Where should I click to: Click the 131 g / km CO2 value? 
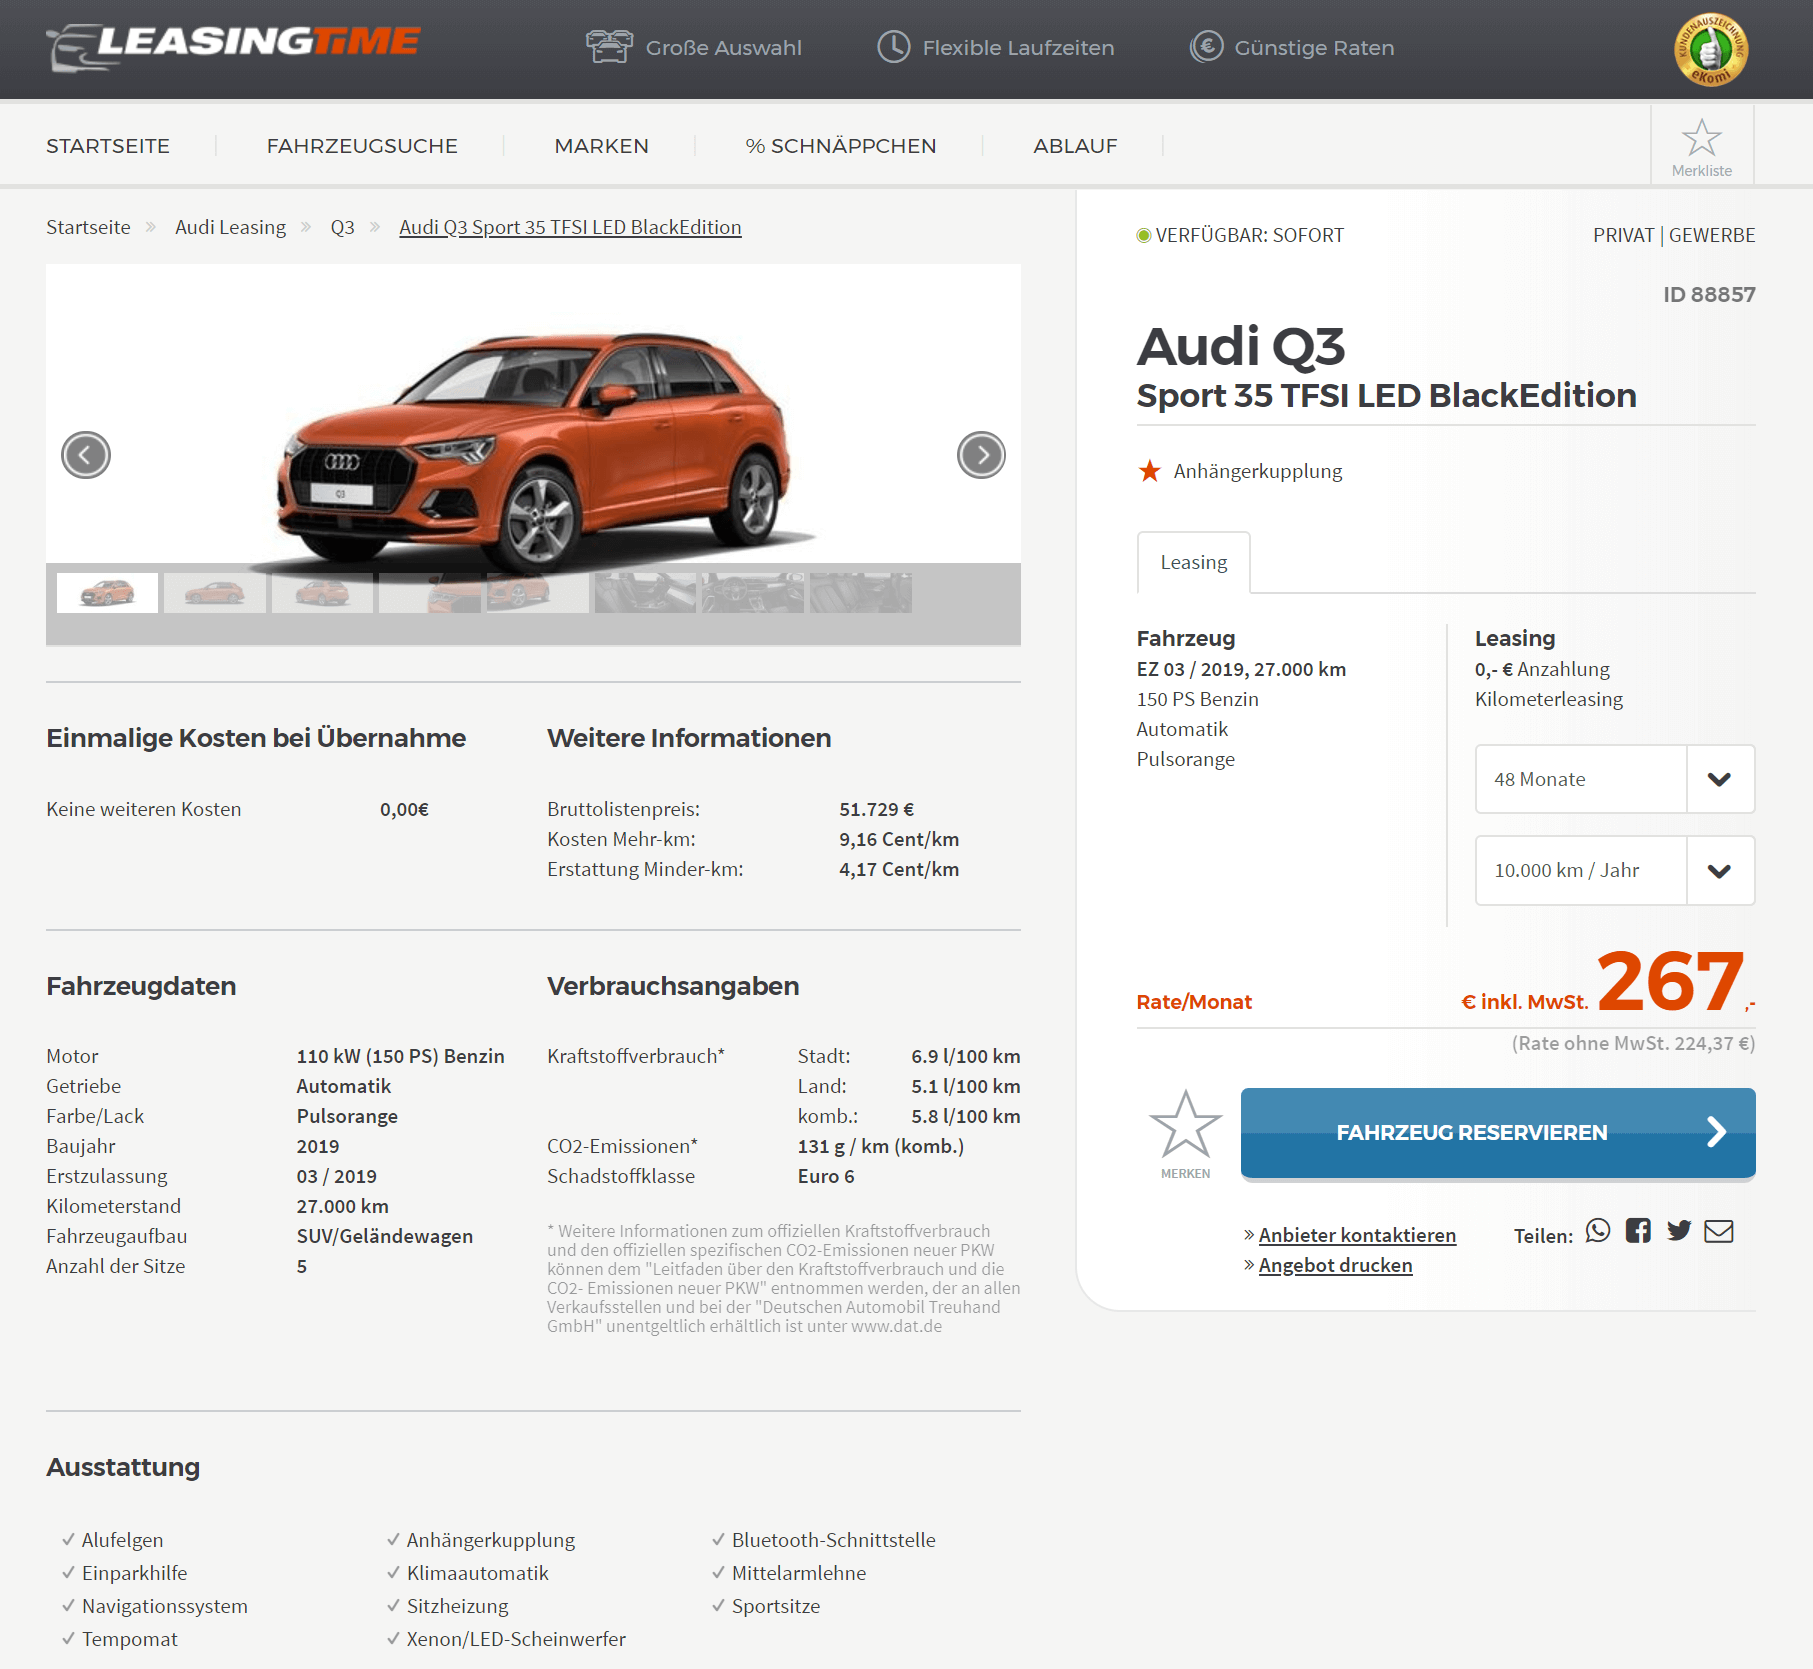click(880, 1146)
